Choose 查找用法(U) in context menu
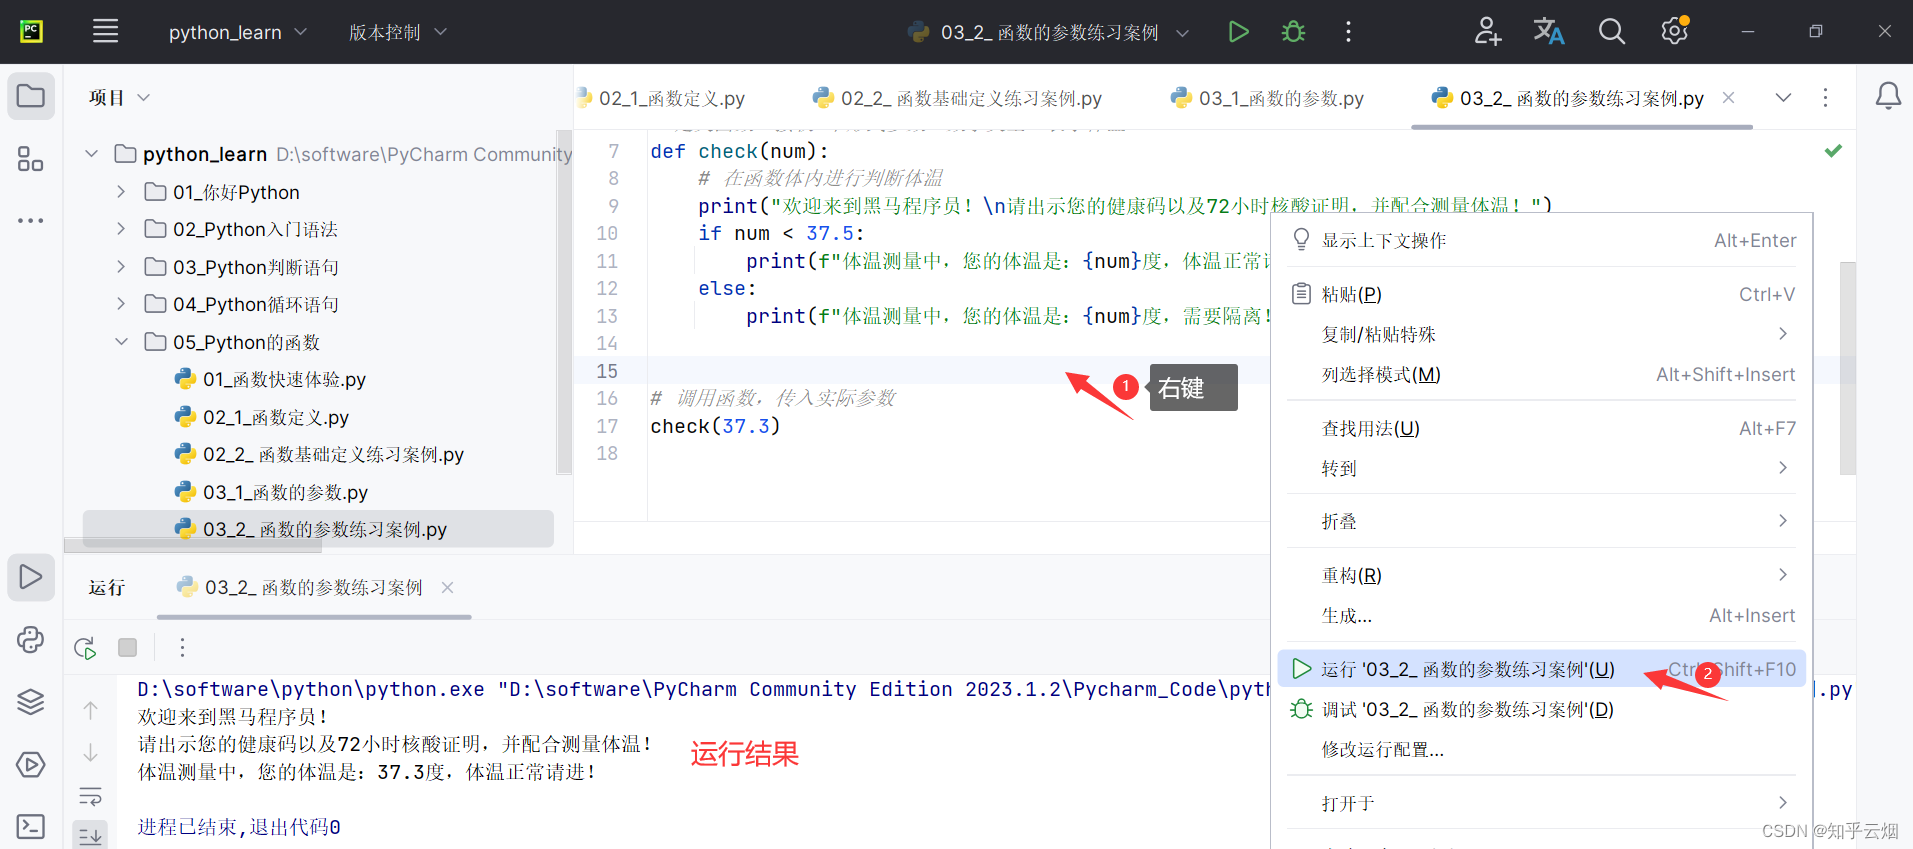 (1541, 428)
